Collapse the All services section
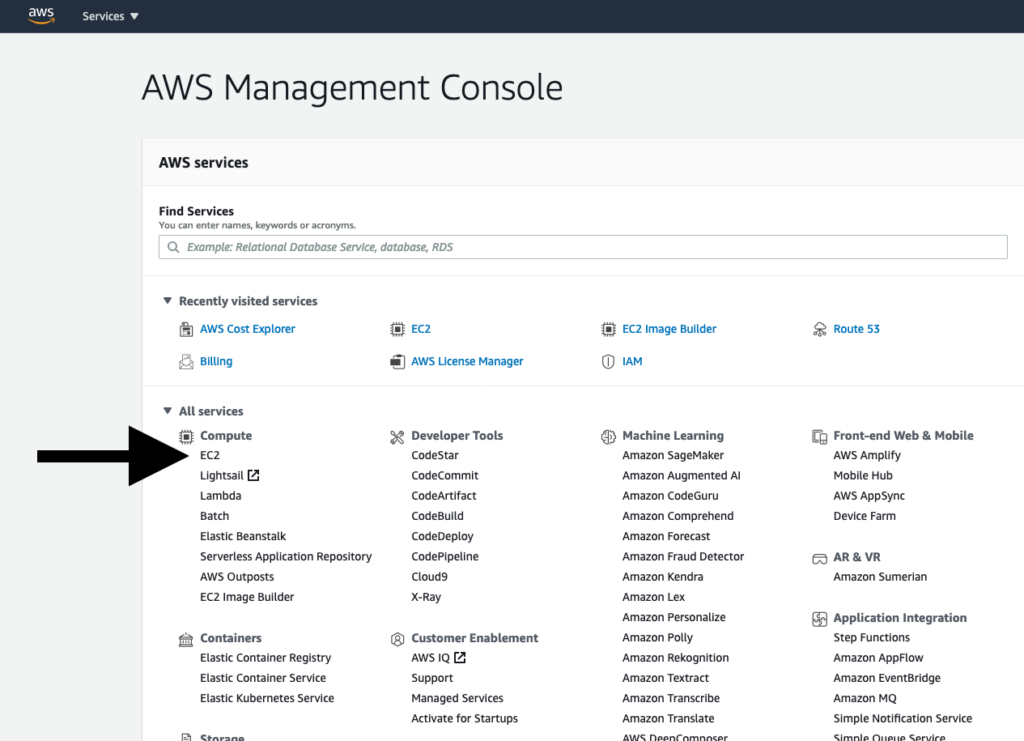The image size is (1024, 741). coord(167,411)
